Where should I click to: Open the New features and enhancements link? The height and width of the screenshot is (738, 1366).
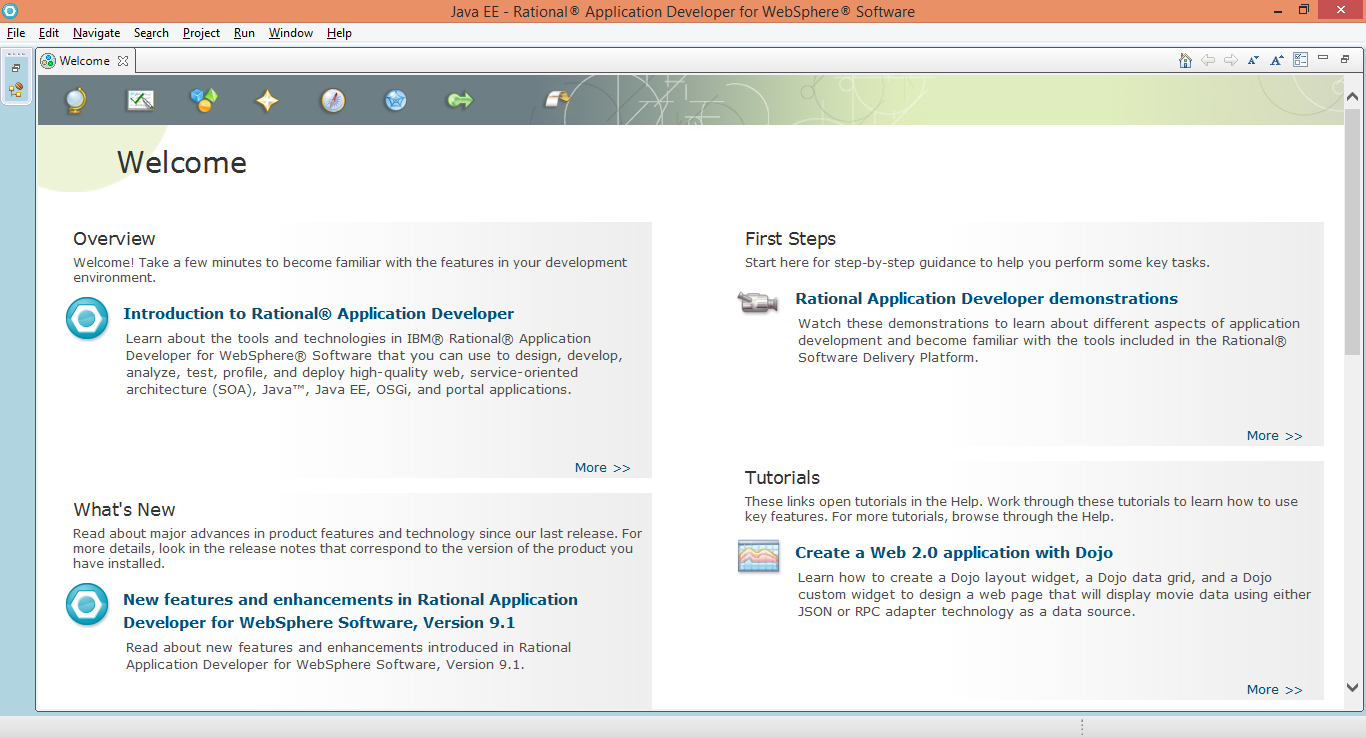coord(350,611)
